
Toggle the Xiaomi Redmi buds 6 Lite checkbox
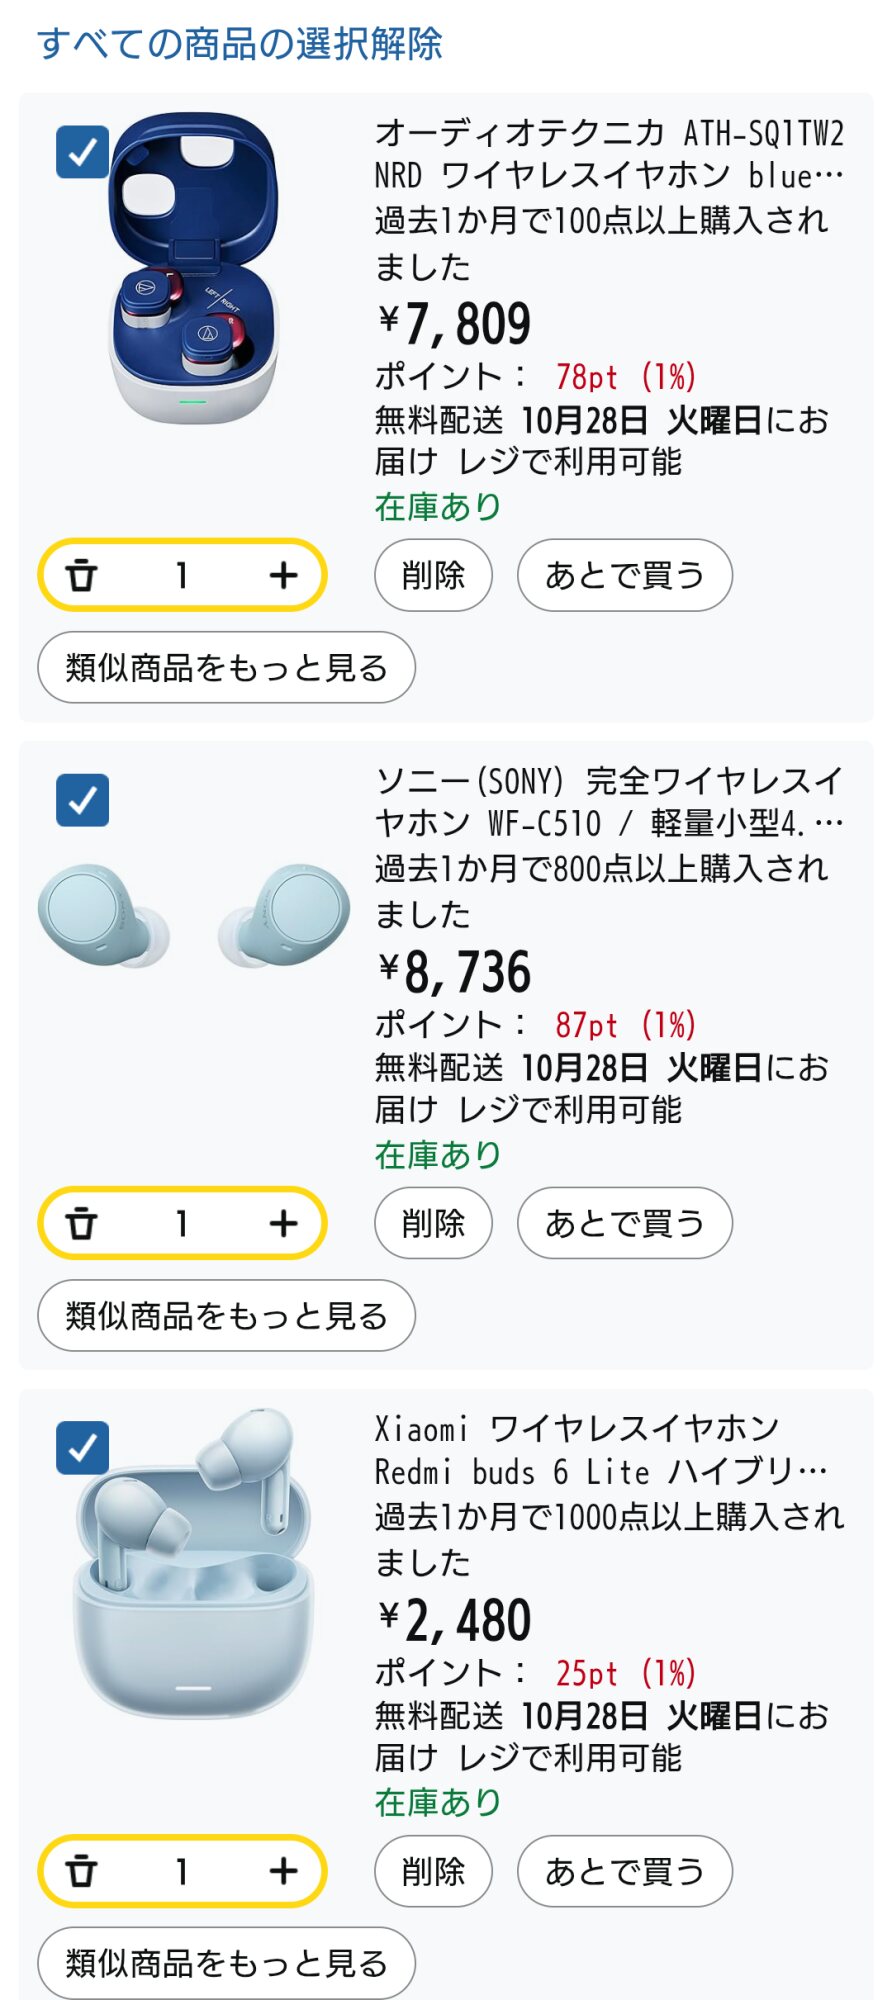click(x=82, y=1448)
